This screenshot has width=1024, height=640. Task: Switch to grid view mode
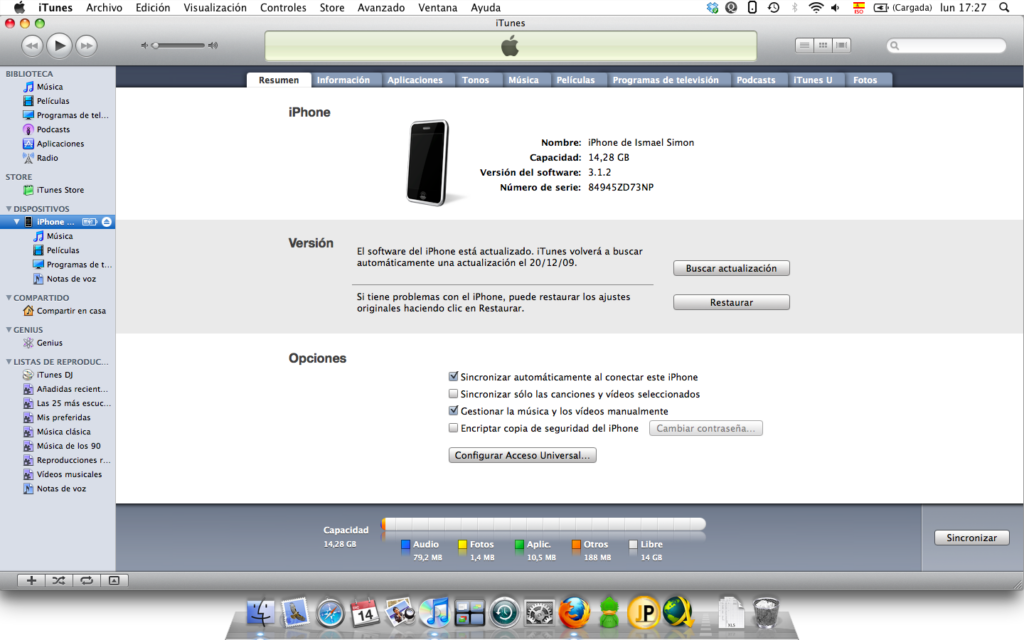pos(823,45)
